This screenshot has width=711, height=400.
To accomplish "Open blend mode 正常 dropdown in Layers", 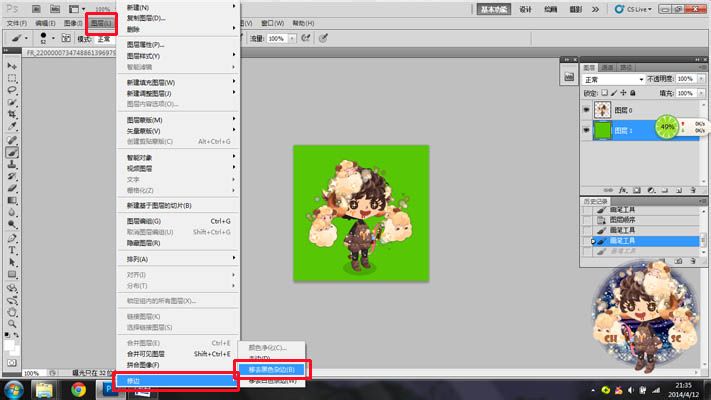I will click(x=613, y=79).
